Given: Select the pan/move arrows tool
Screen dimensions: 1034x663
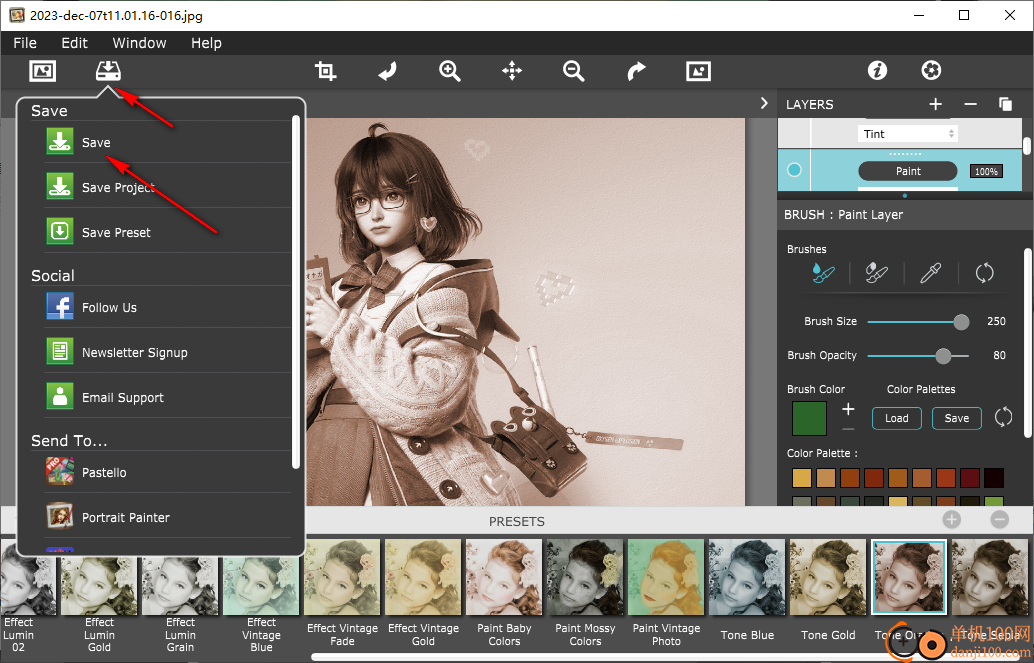Looking at the screenshot, I should (512, 71).
